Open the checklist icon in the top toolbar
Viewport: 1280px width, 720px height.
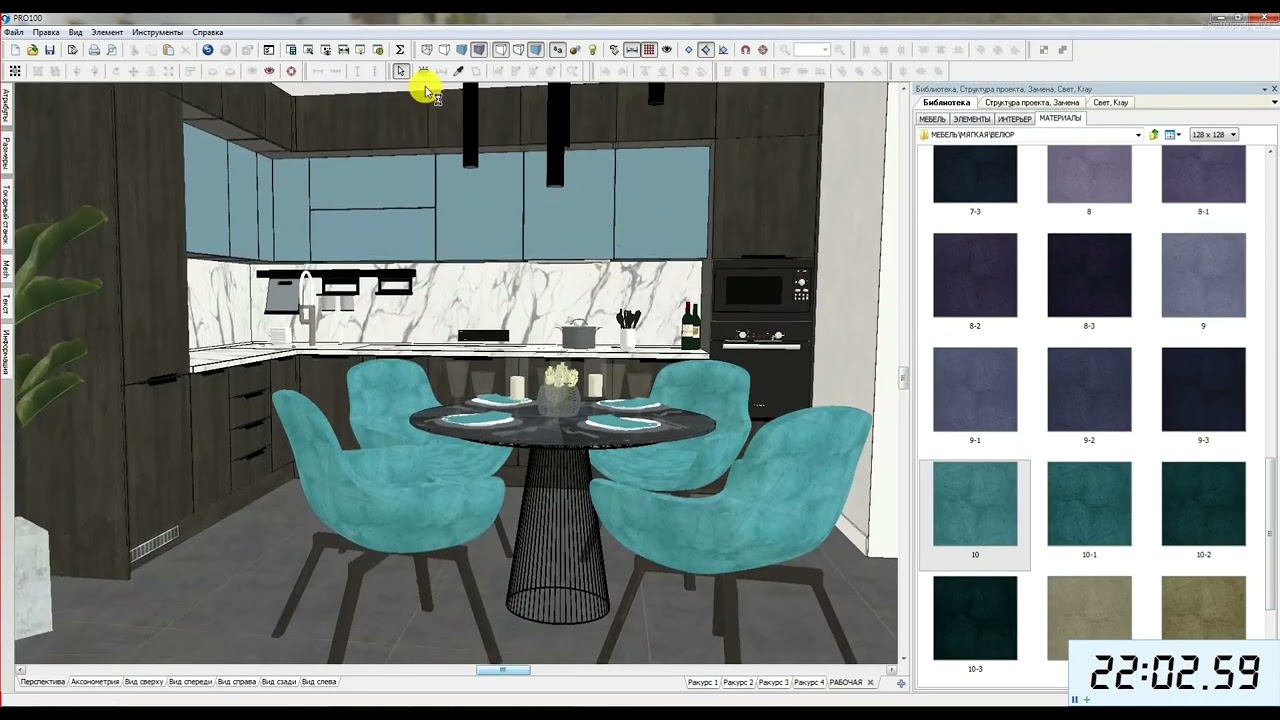269,50
